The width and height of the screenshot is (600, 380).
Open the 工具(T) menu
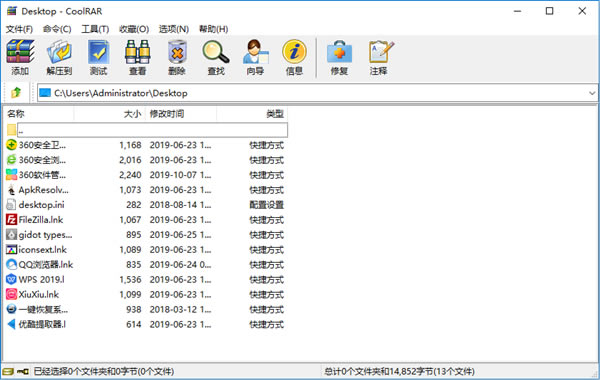(95, 29)
